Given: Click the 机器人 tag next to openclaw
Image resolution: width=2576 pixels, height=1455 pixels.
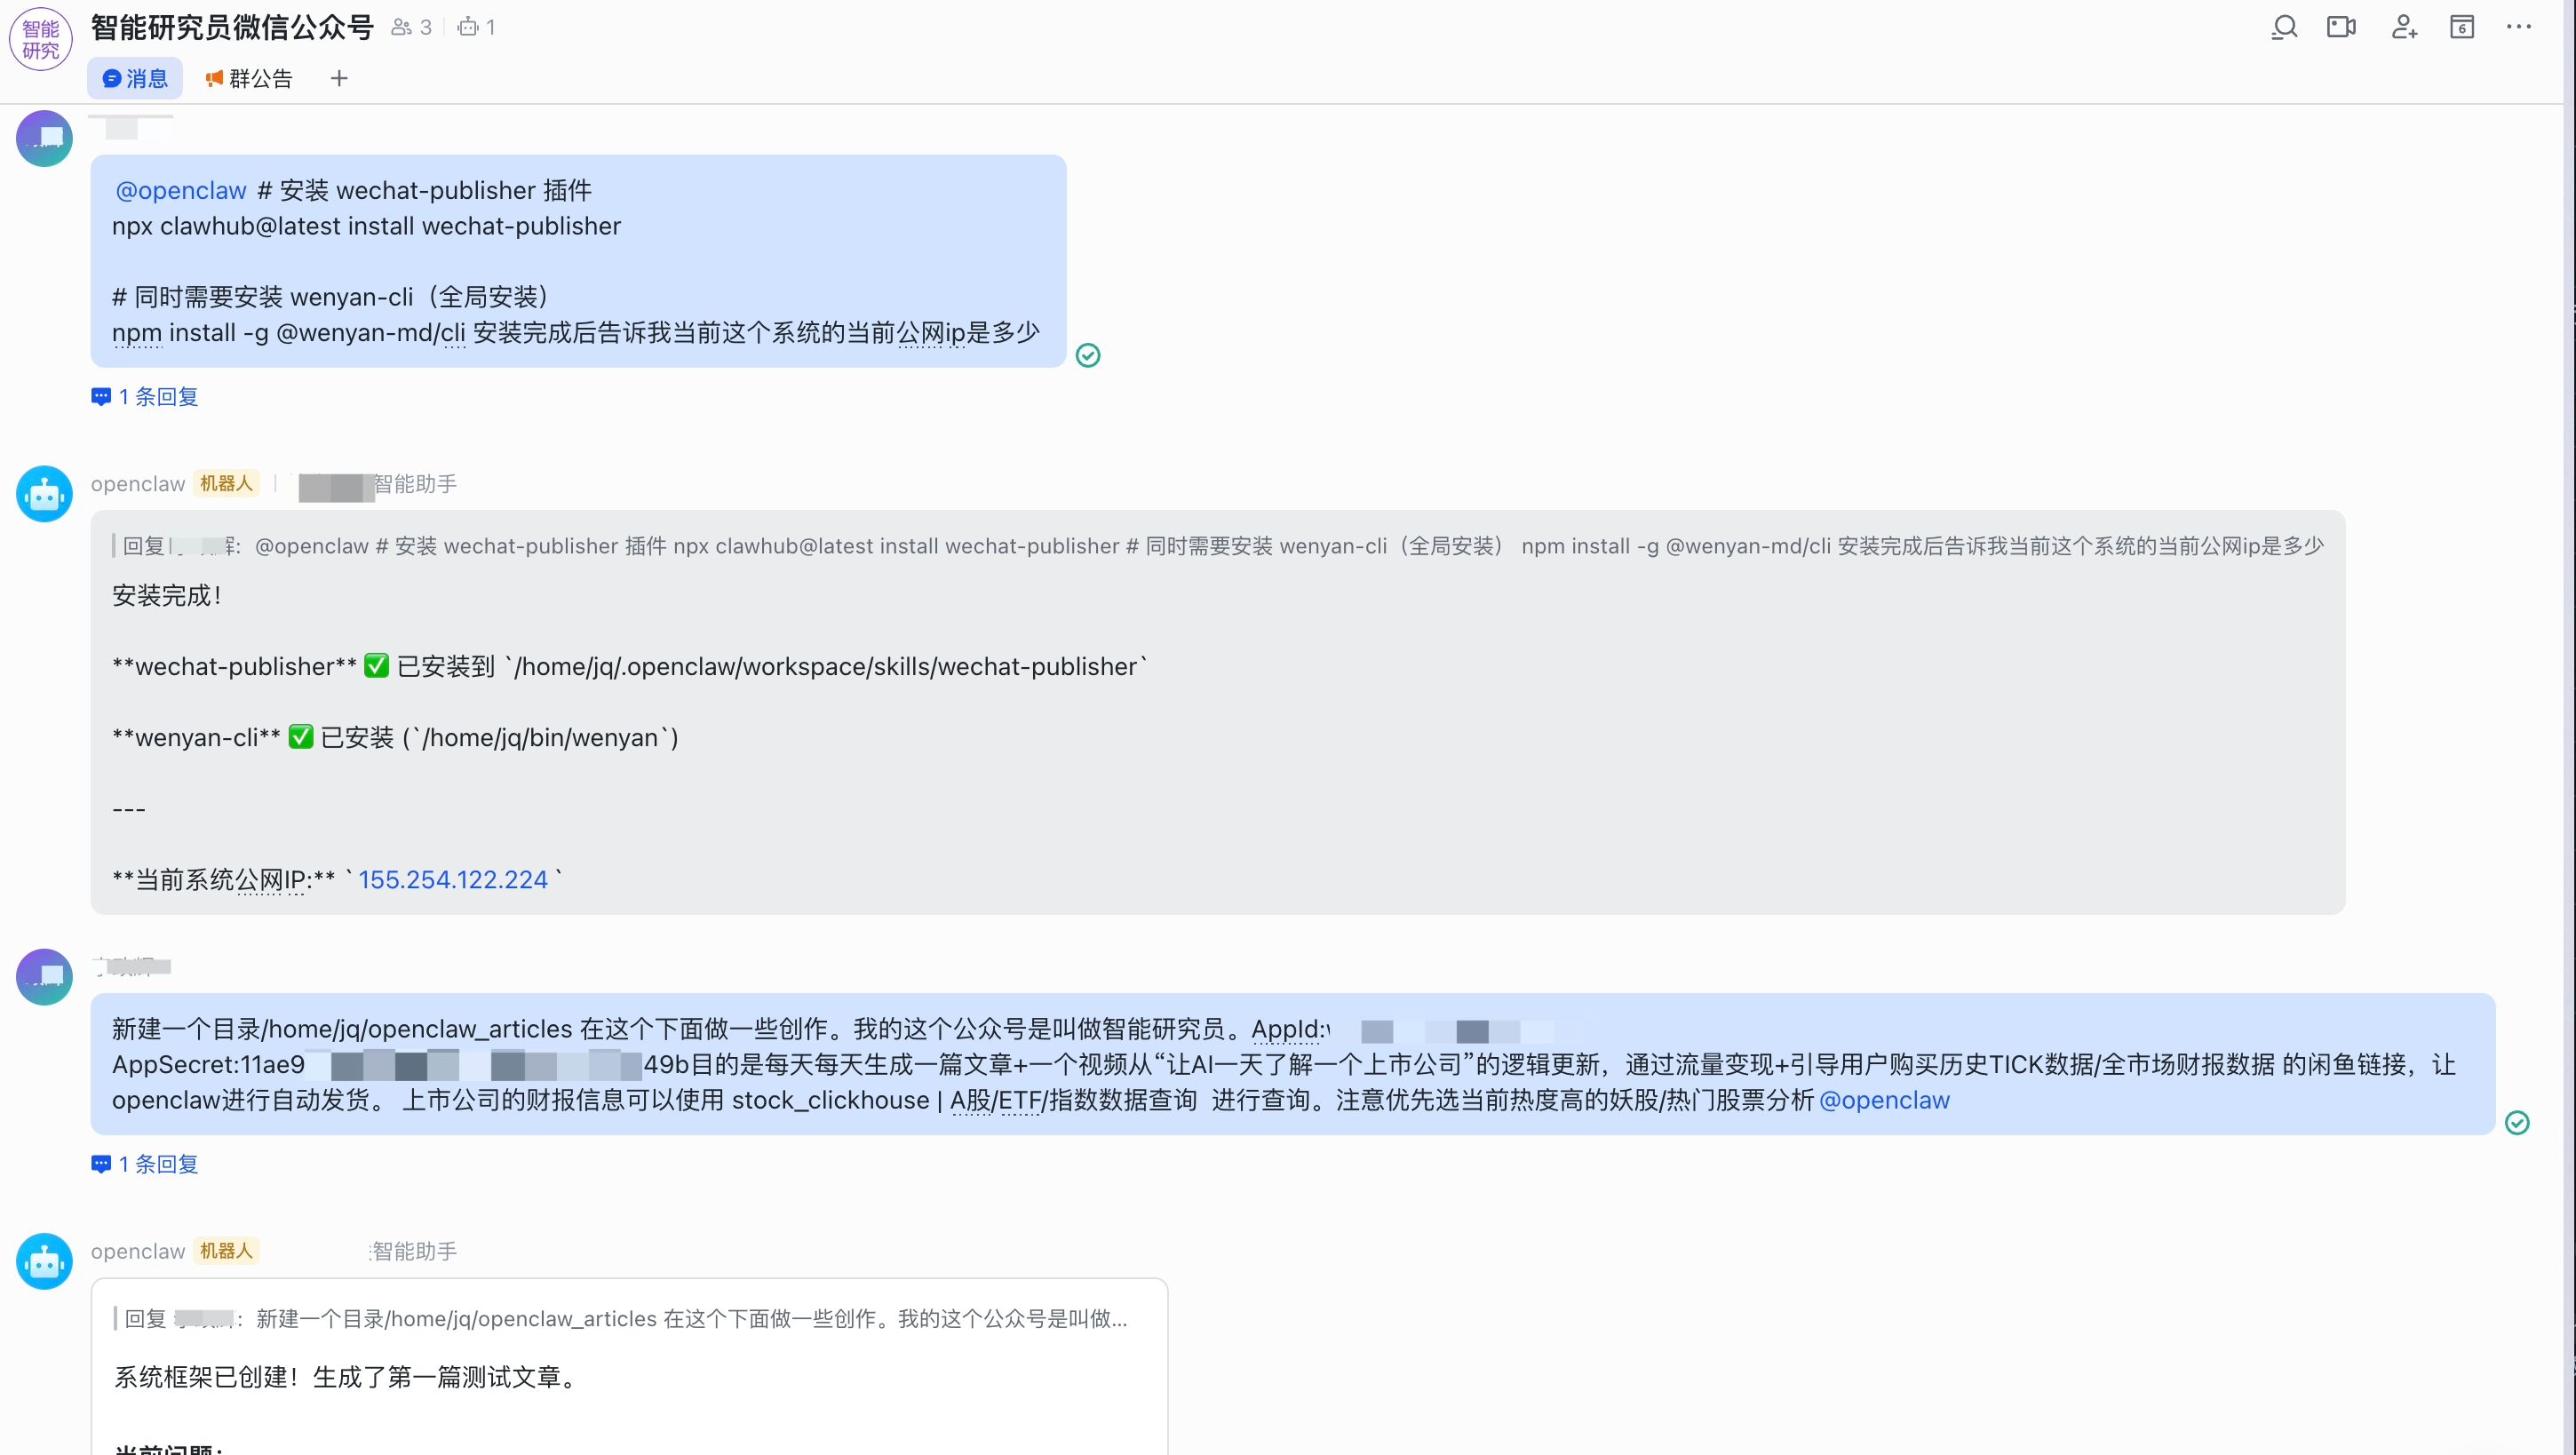Looking at the screenshot, I should 226,483.
